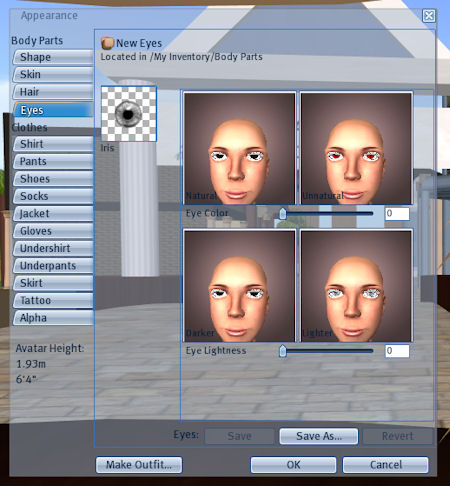This screenshot has height=486, width=450.
Task: Click the '1.93m' avatar height value
Action: coord(31,364)
